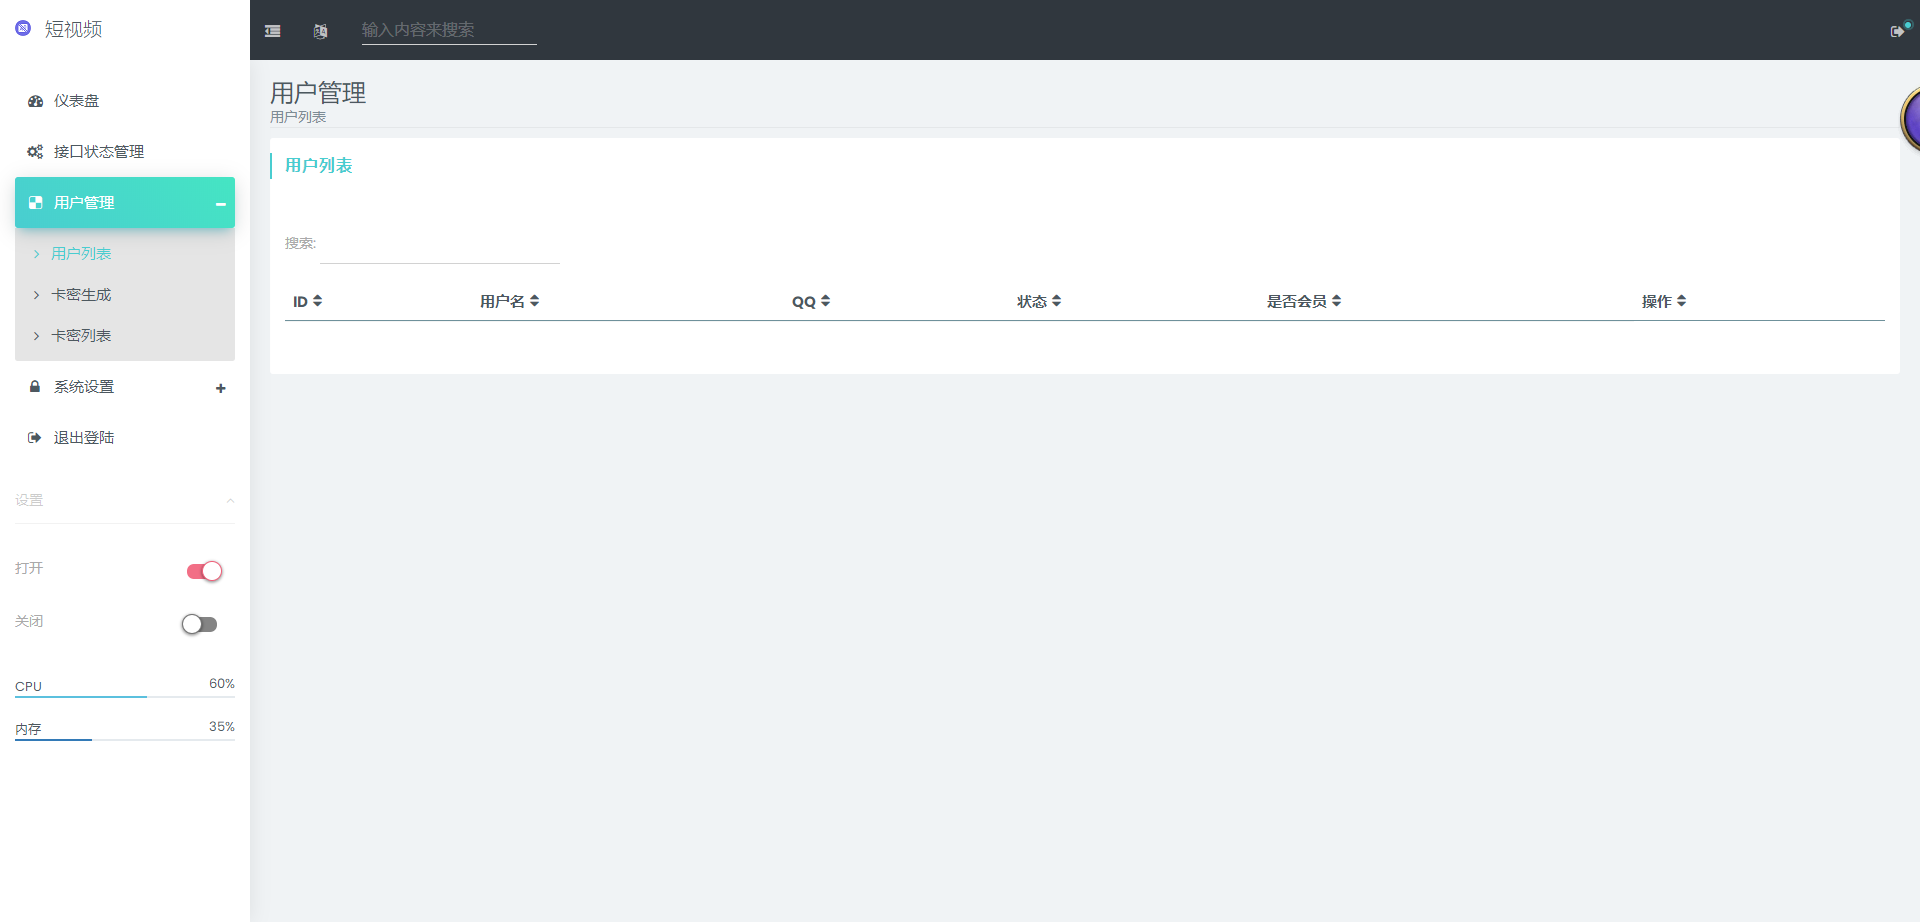Focus the 搜索 field above the table

click(x=439, y=247)
